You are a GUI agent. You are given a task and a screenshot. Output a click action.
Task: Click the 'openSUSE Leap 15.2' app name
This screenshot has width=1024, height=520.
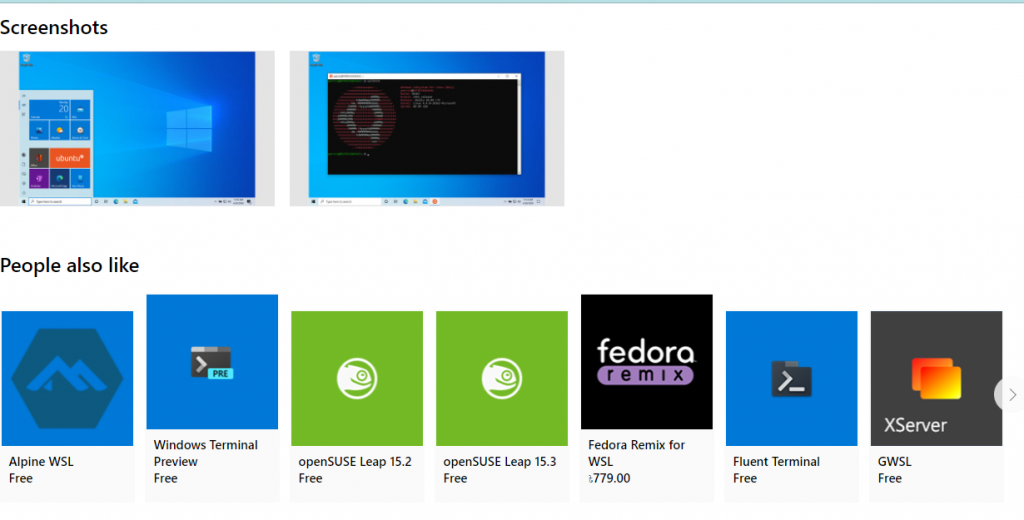355,462
